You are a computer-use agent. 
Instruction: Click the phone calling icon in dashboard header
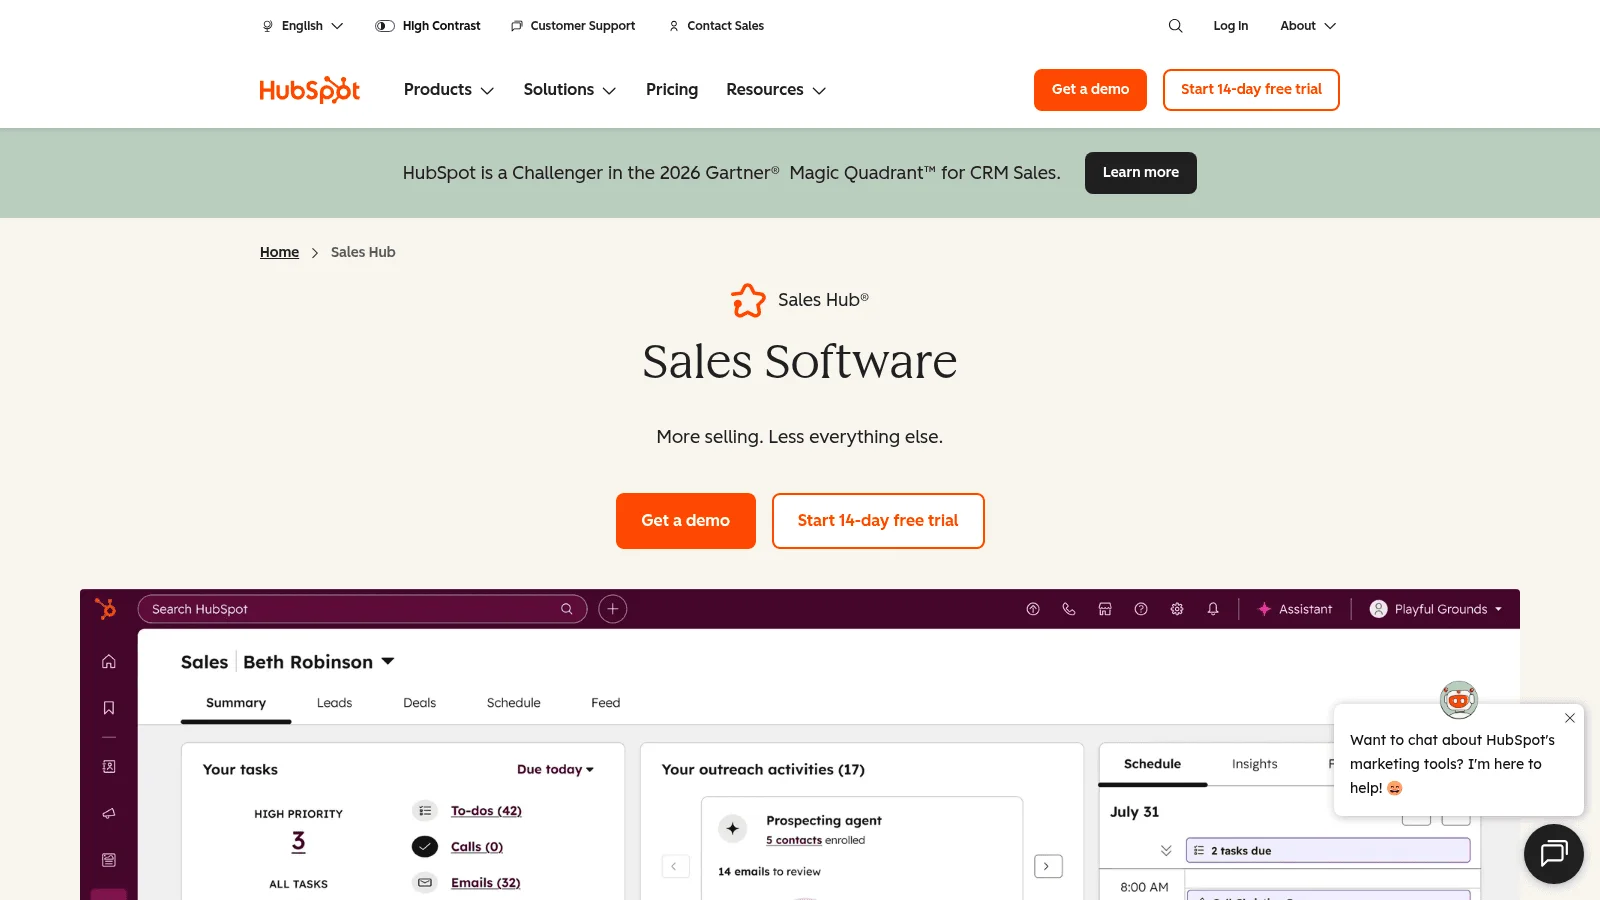click(1069, 609)
